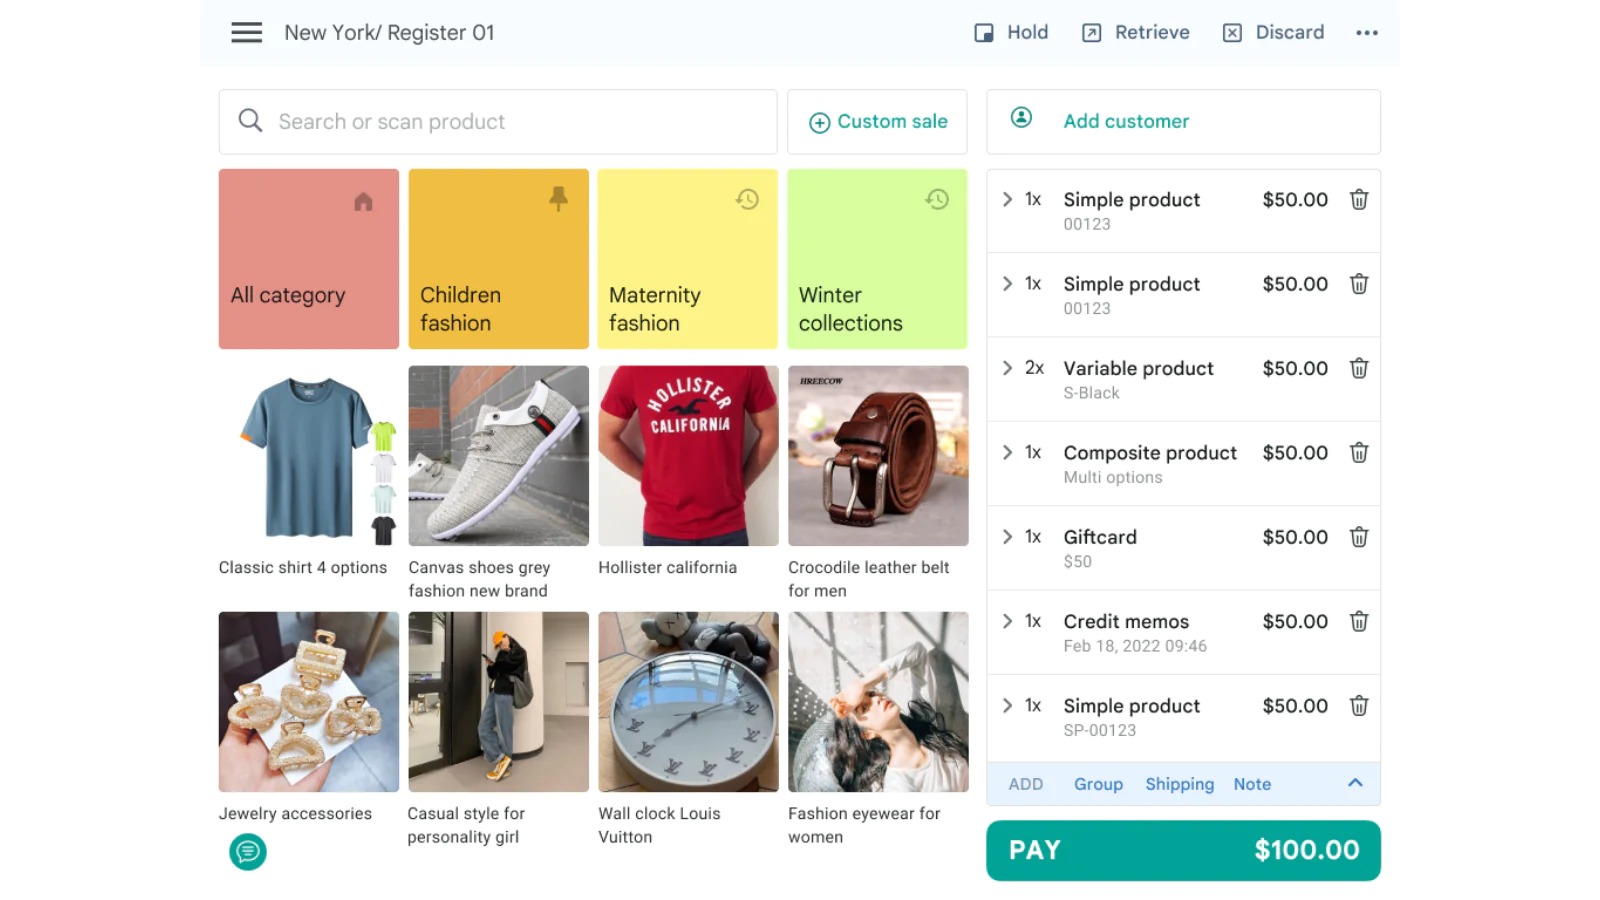The height and width of the screenshot is (900, 1600).
Task: Click the Discard icon
Action: click(1231, 32)
